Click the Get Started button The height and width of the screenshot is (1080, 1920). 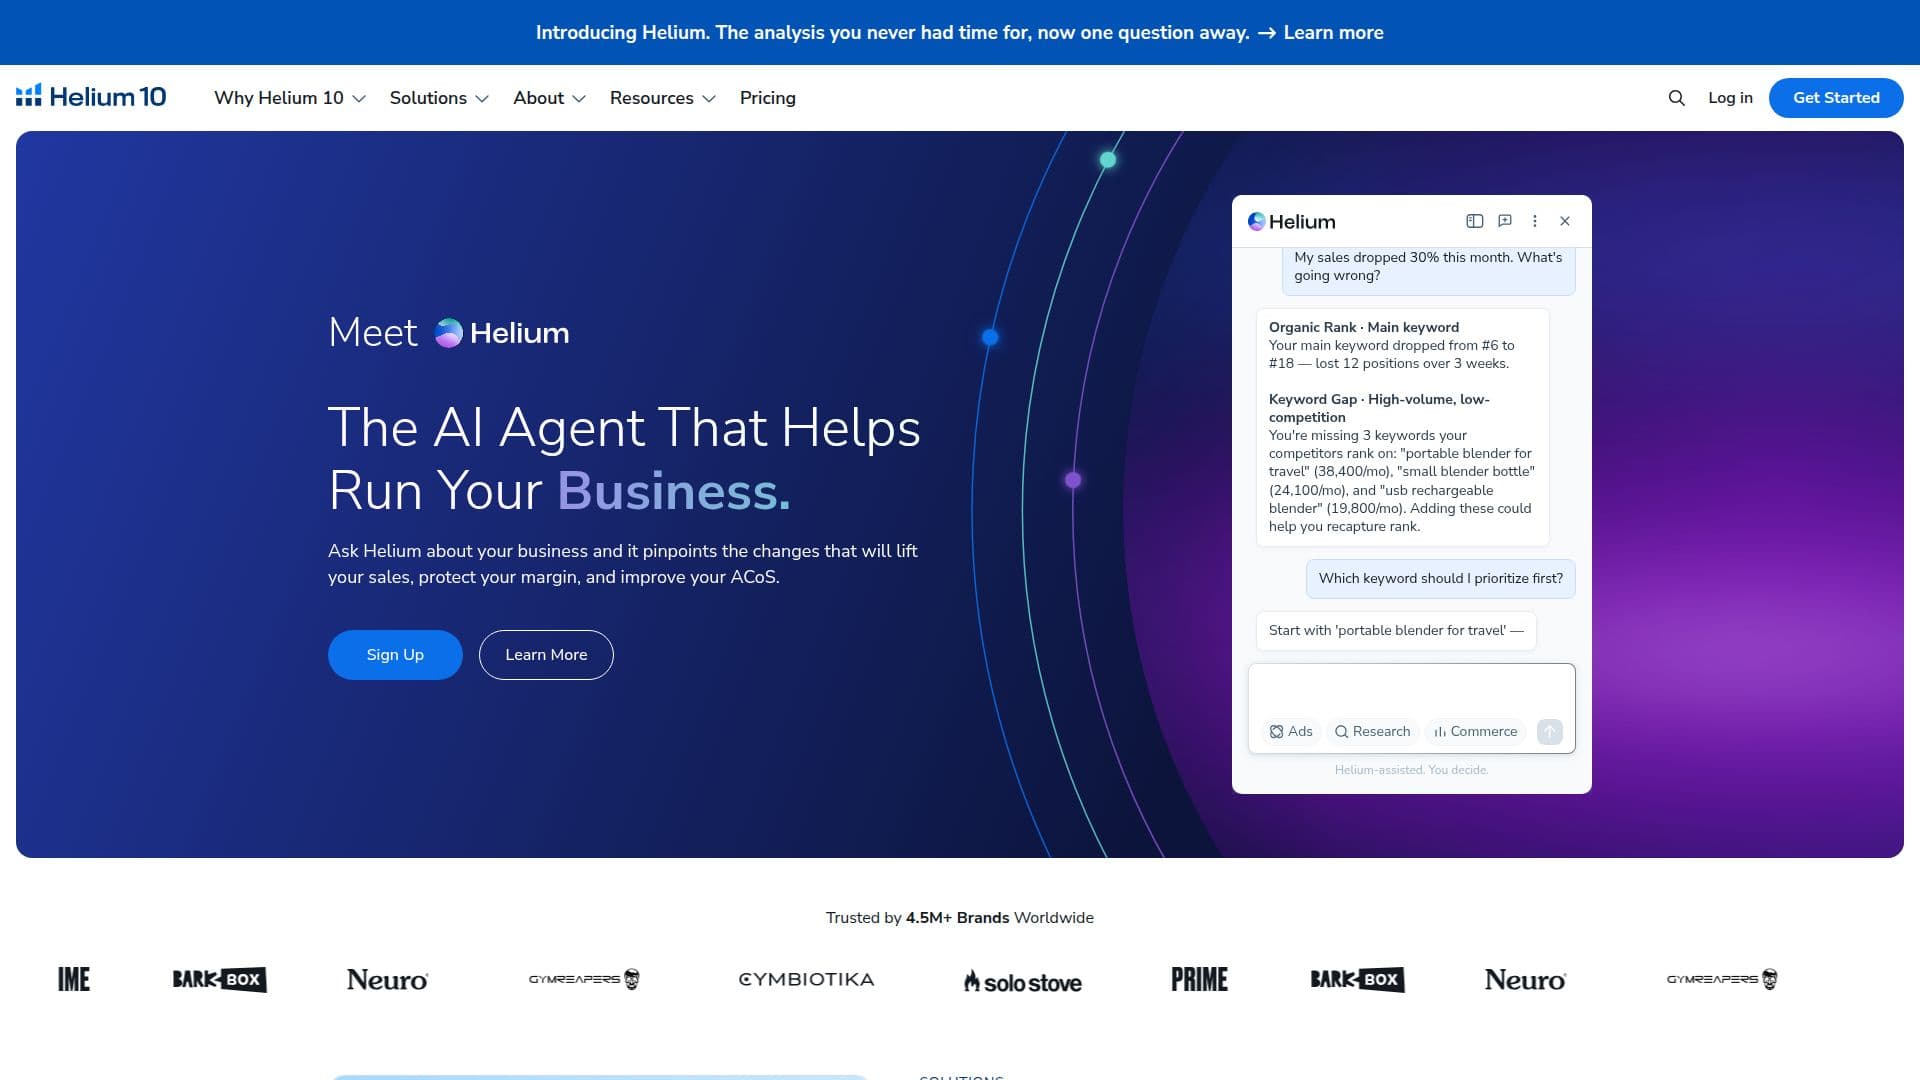1836,98
